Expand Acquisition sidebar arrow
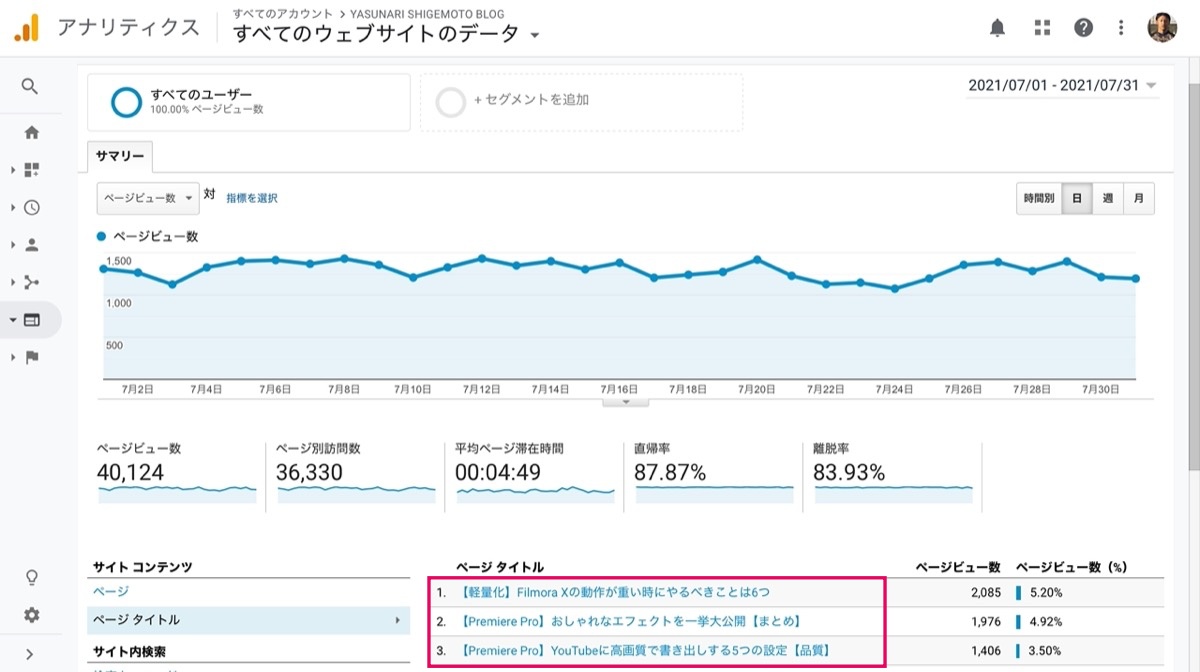Viewport: 1200px width, 672px height. pos(13,282)
